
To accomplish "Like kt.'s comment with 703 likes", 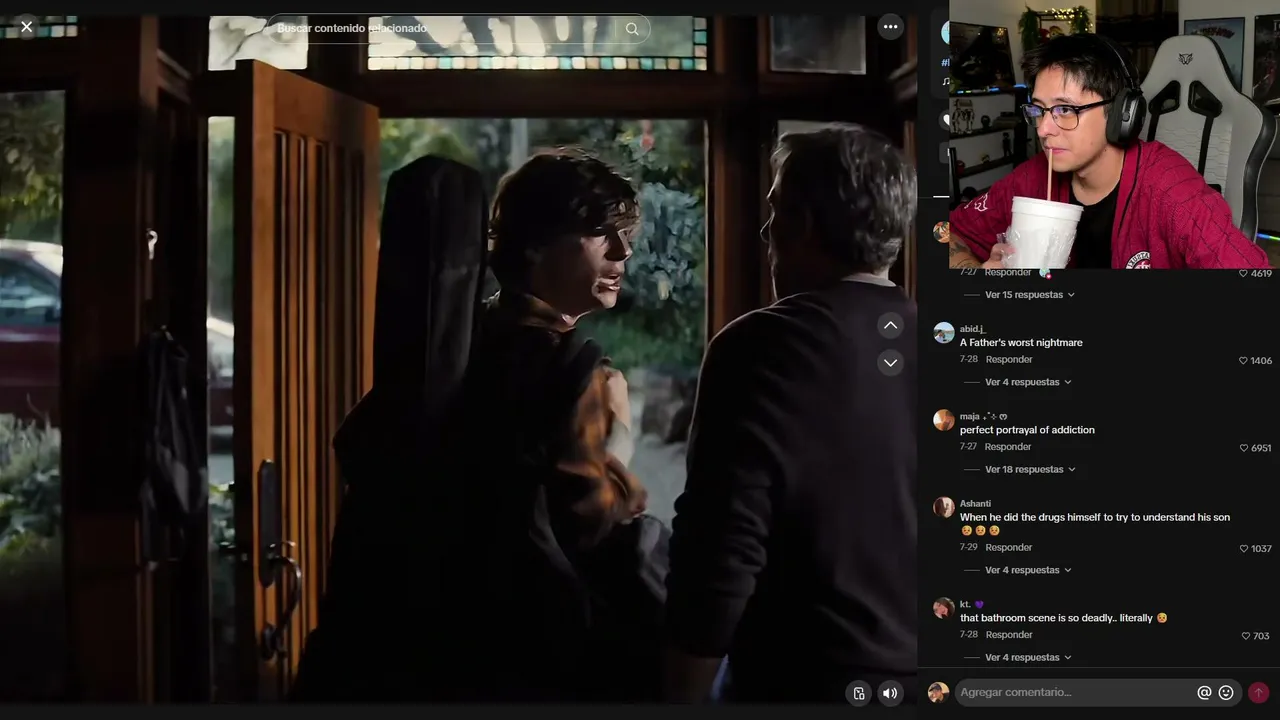I will pos(1246,635).
